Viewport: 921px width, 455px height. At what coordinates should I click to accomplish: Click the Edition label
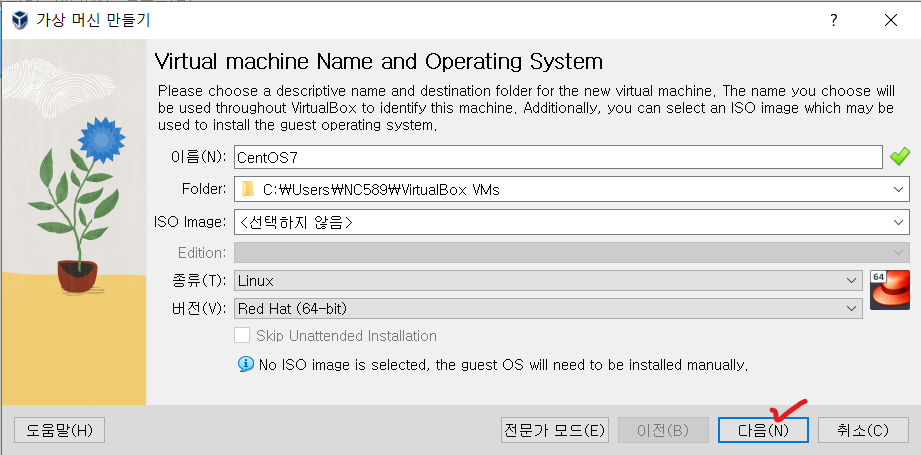pyautogui.click(x=202, y=252)
